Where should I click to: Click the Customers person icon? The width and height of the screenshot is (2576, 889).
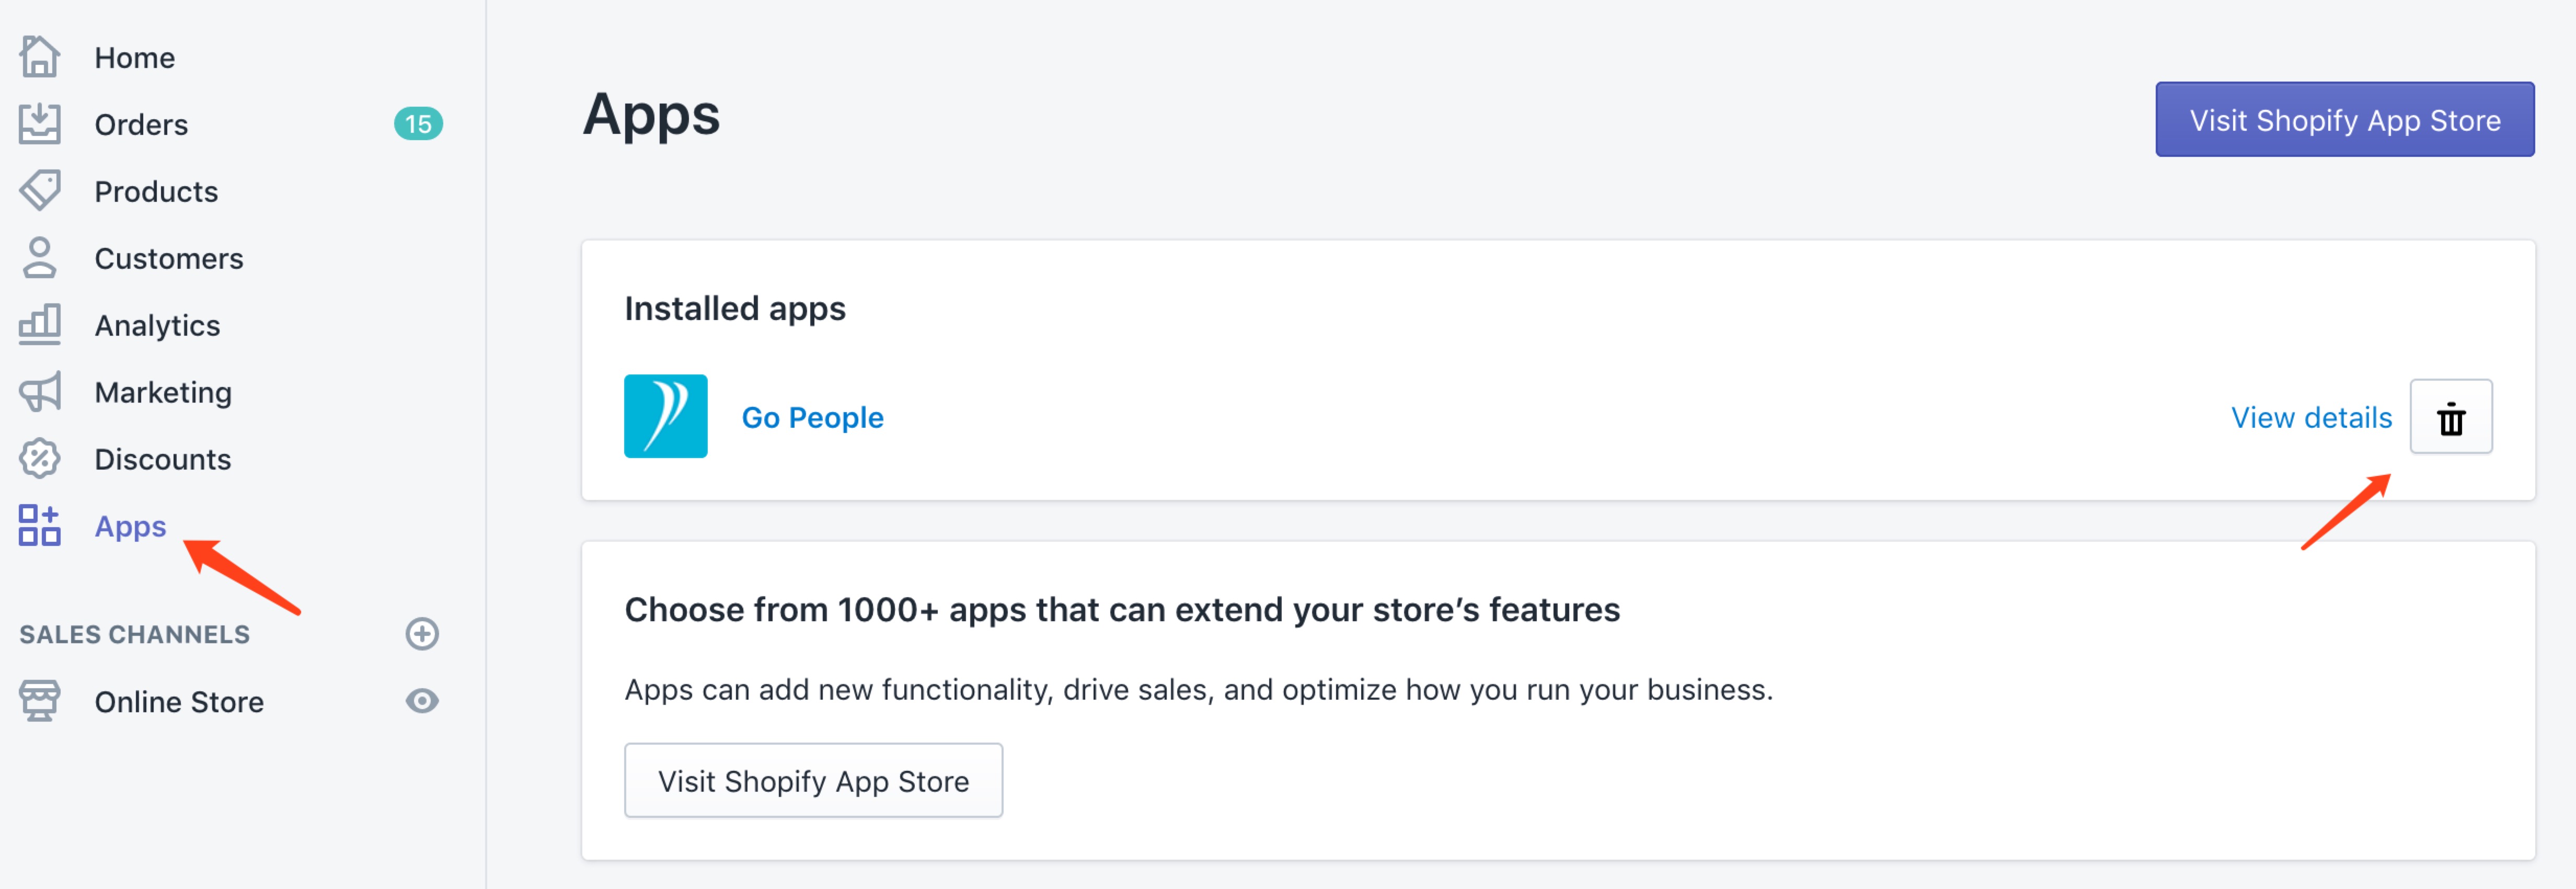tap(40, 258)
